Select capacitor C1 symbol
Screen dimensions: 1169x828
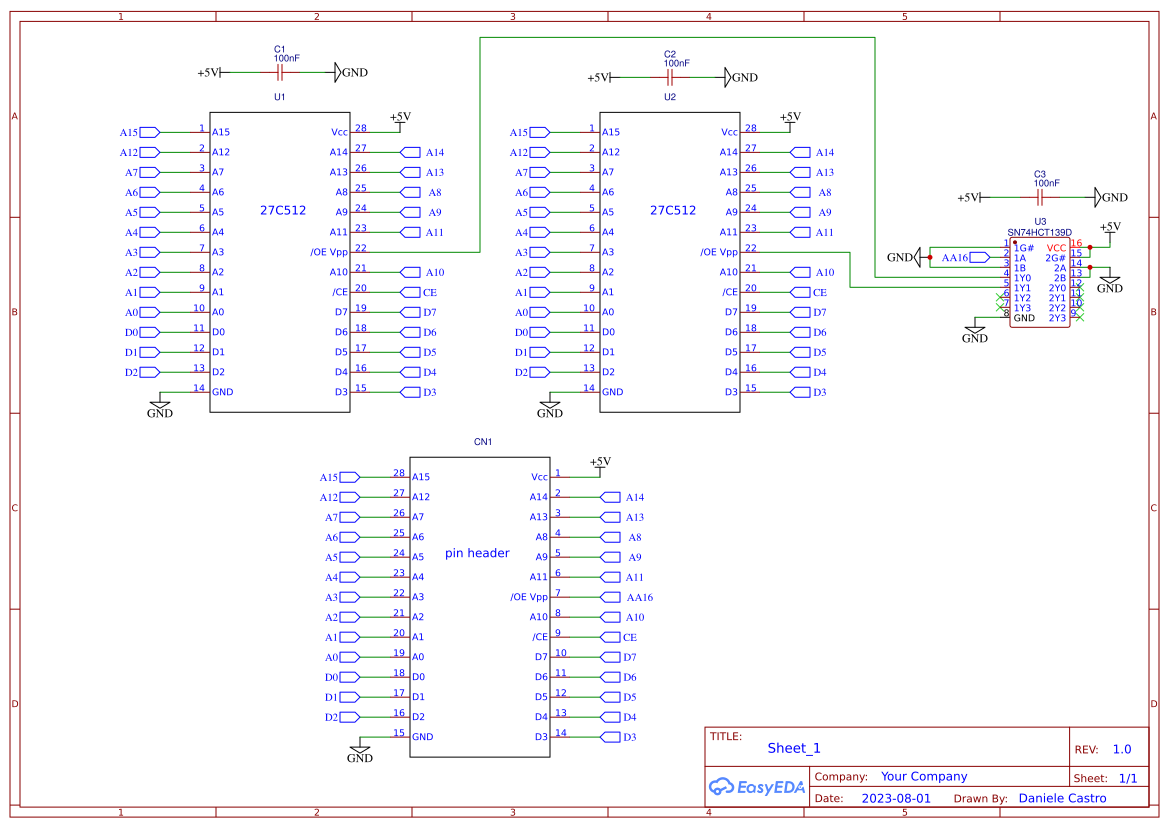click(280, 72)
